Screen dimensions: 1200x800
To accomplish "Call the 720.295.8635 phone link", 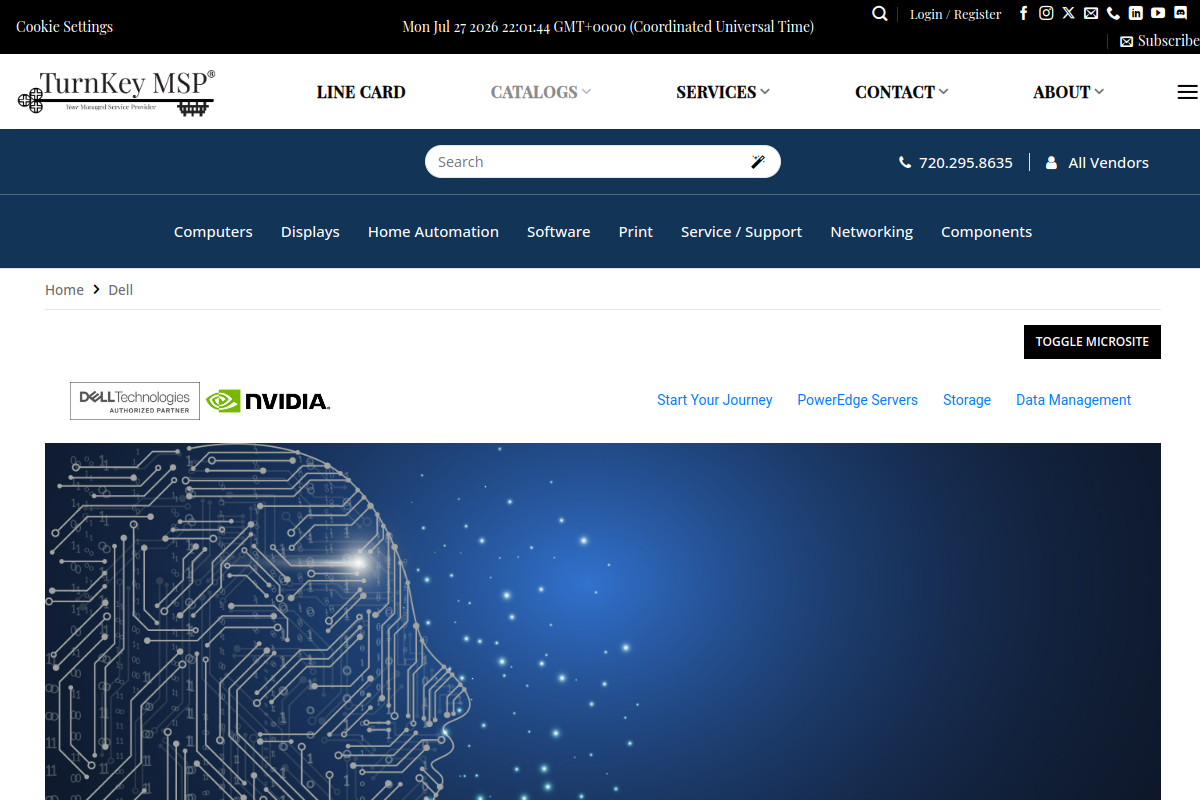I will tap(966, 162).
